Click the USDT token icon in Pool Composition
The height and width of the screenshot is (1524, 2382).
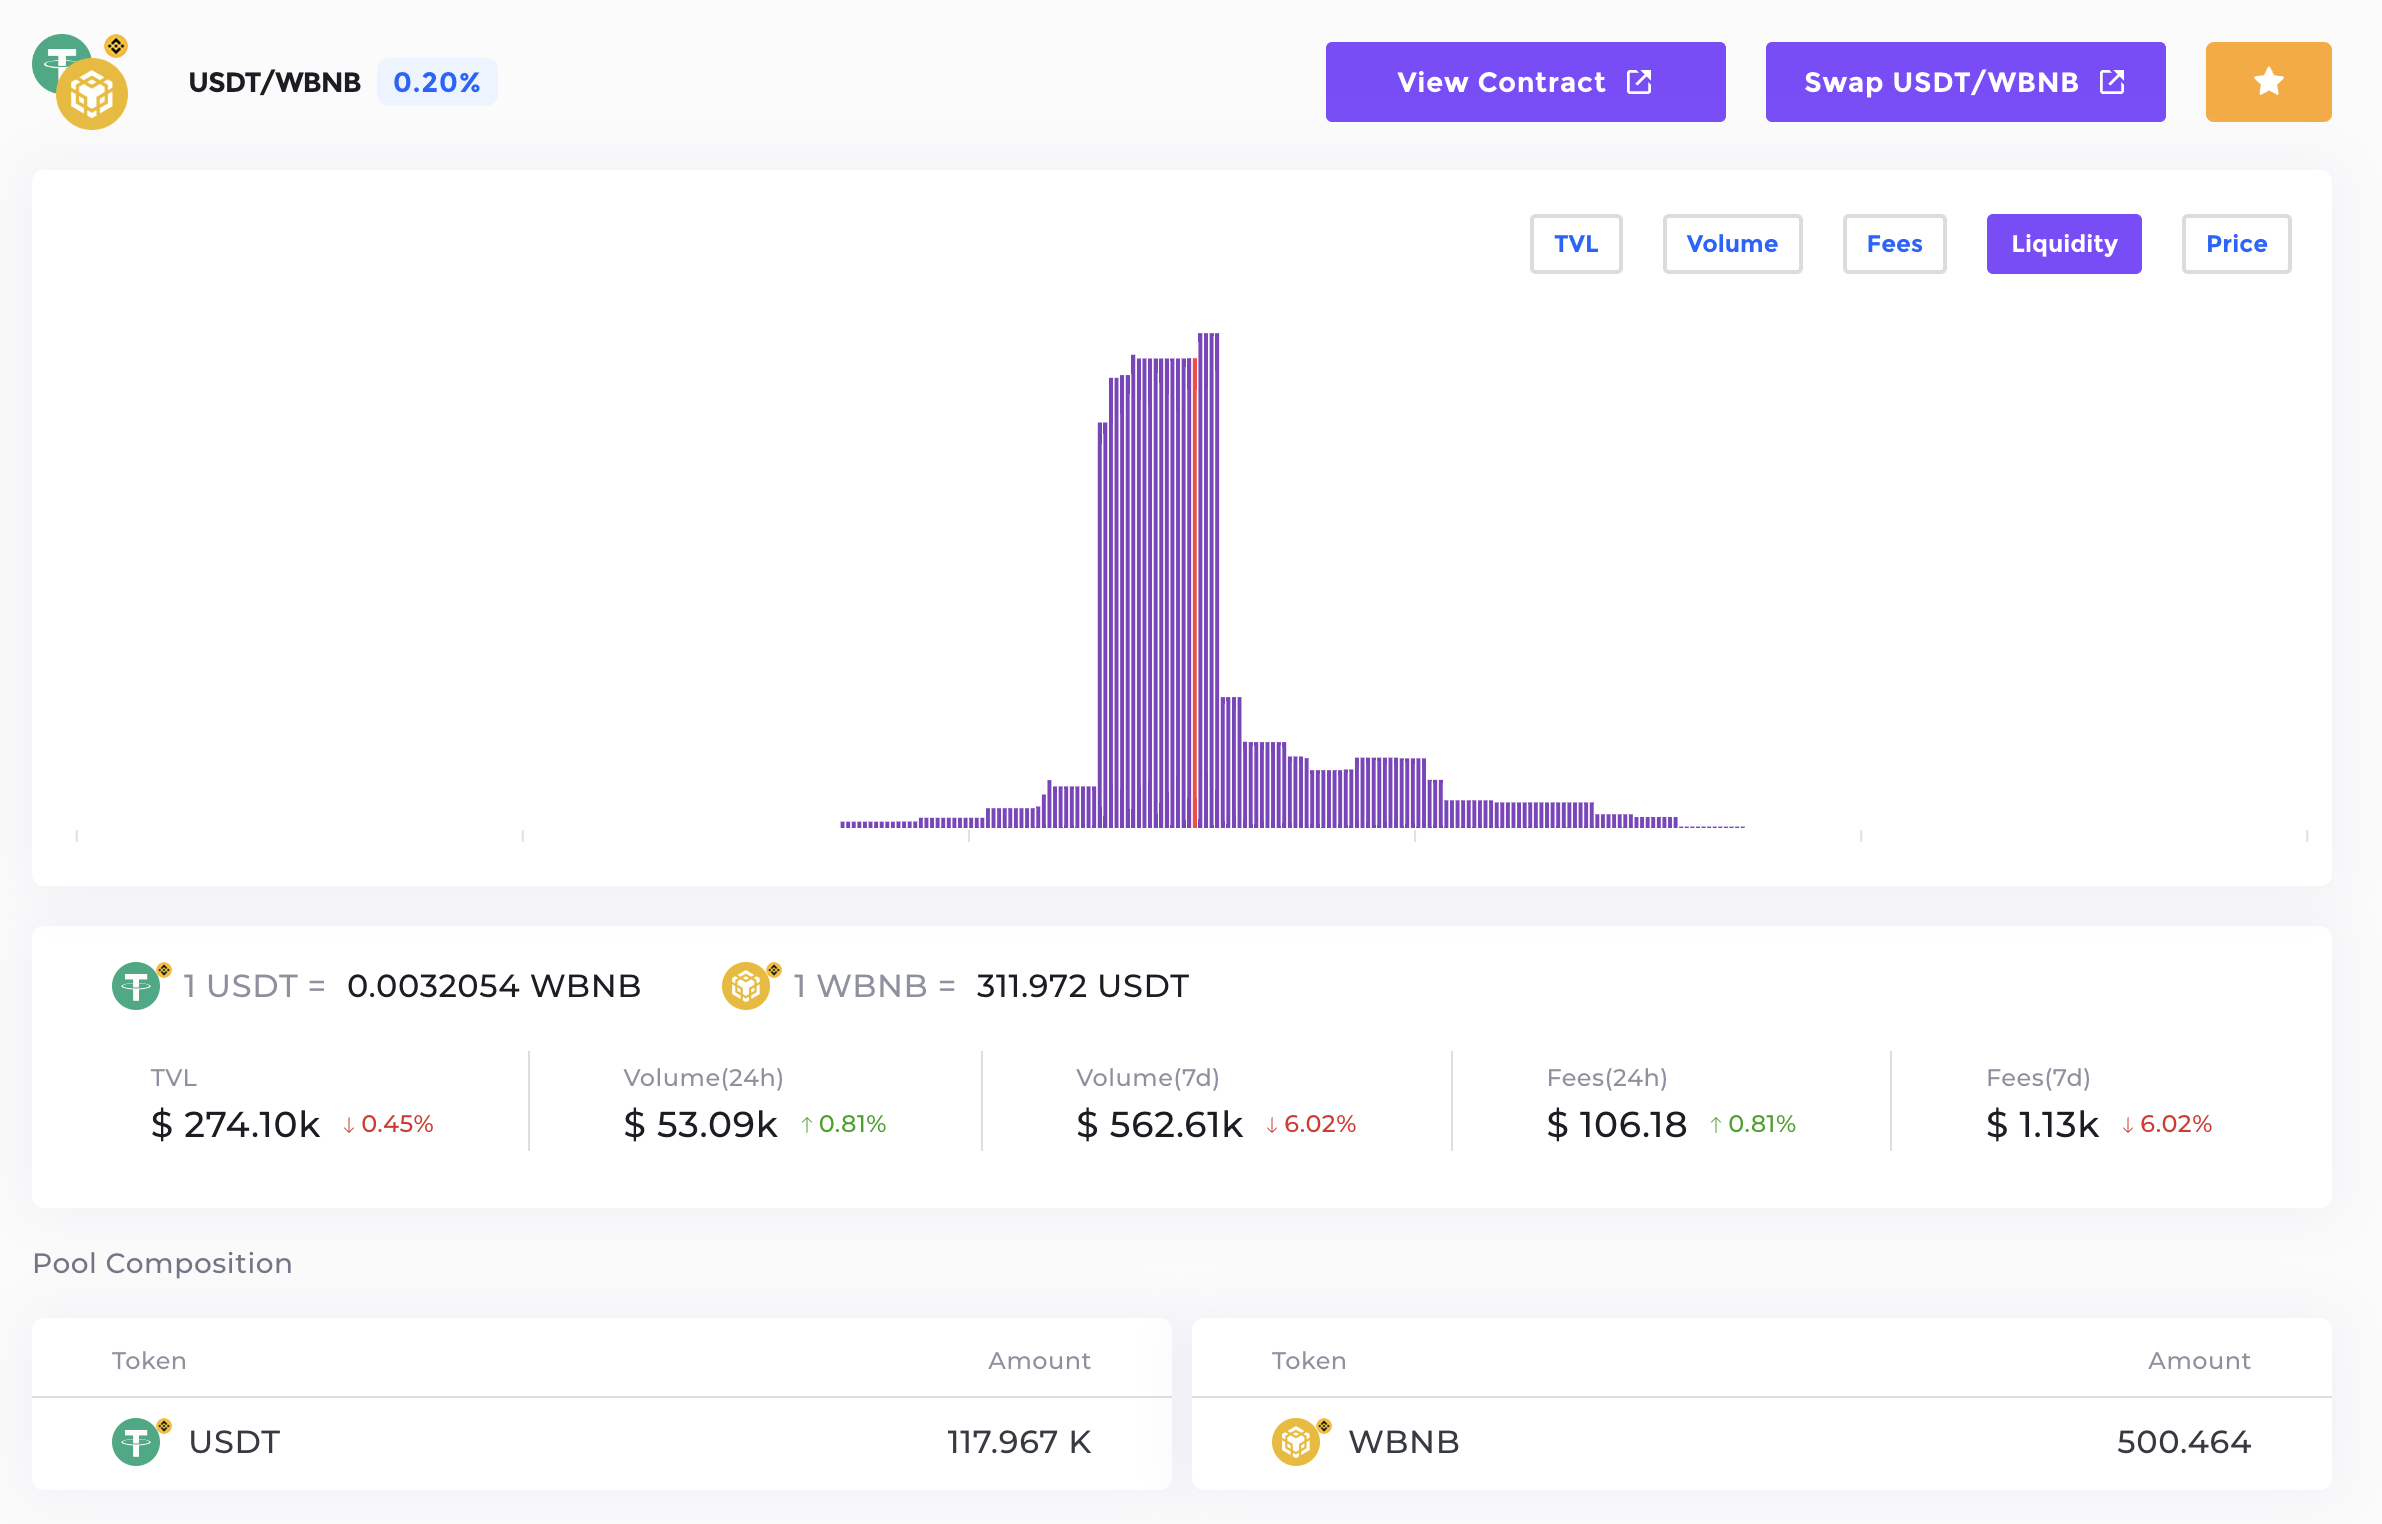[x=137, y=1441]
